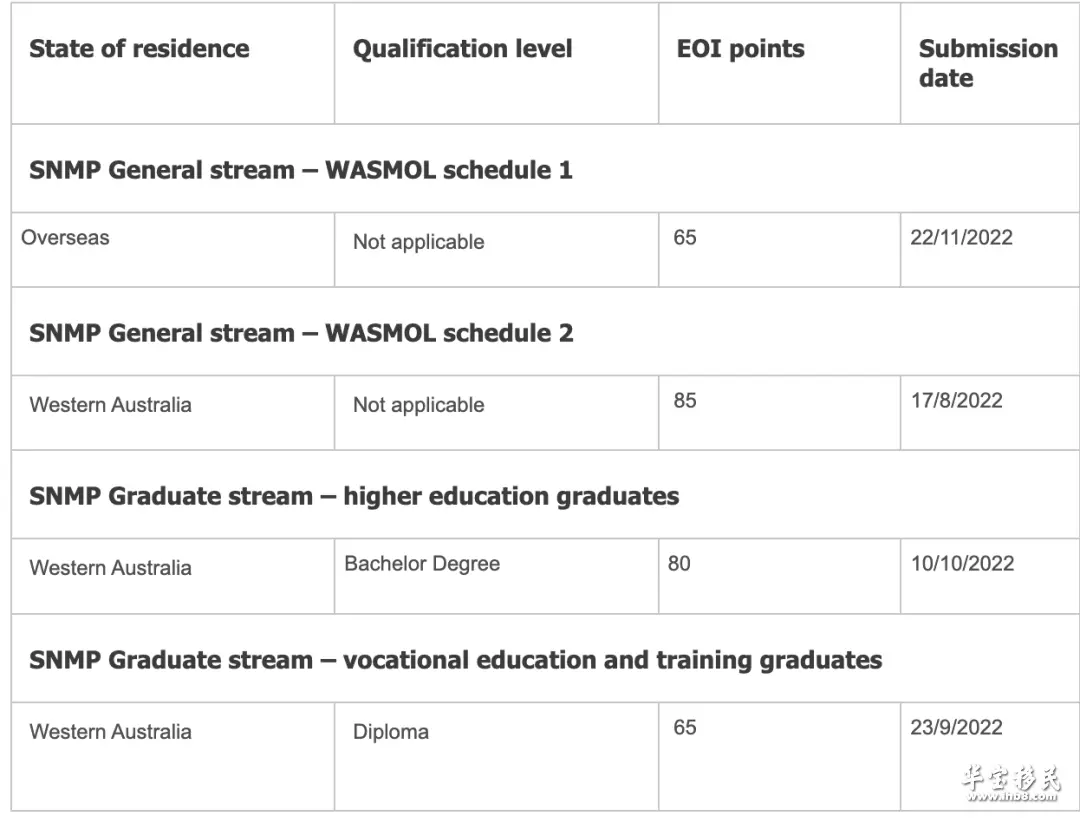Click Not applicable in the Overseas row

tap(419, 242)
